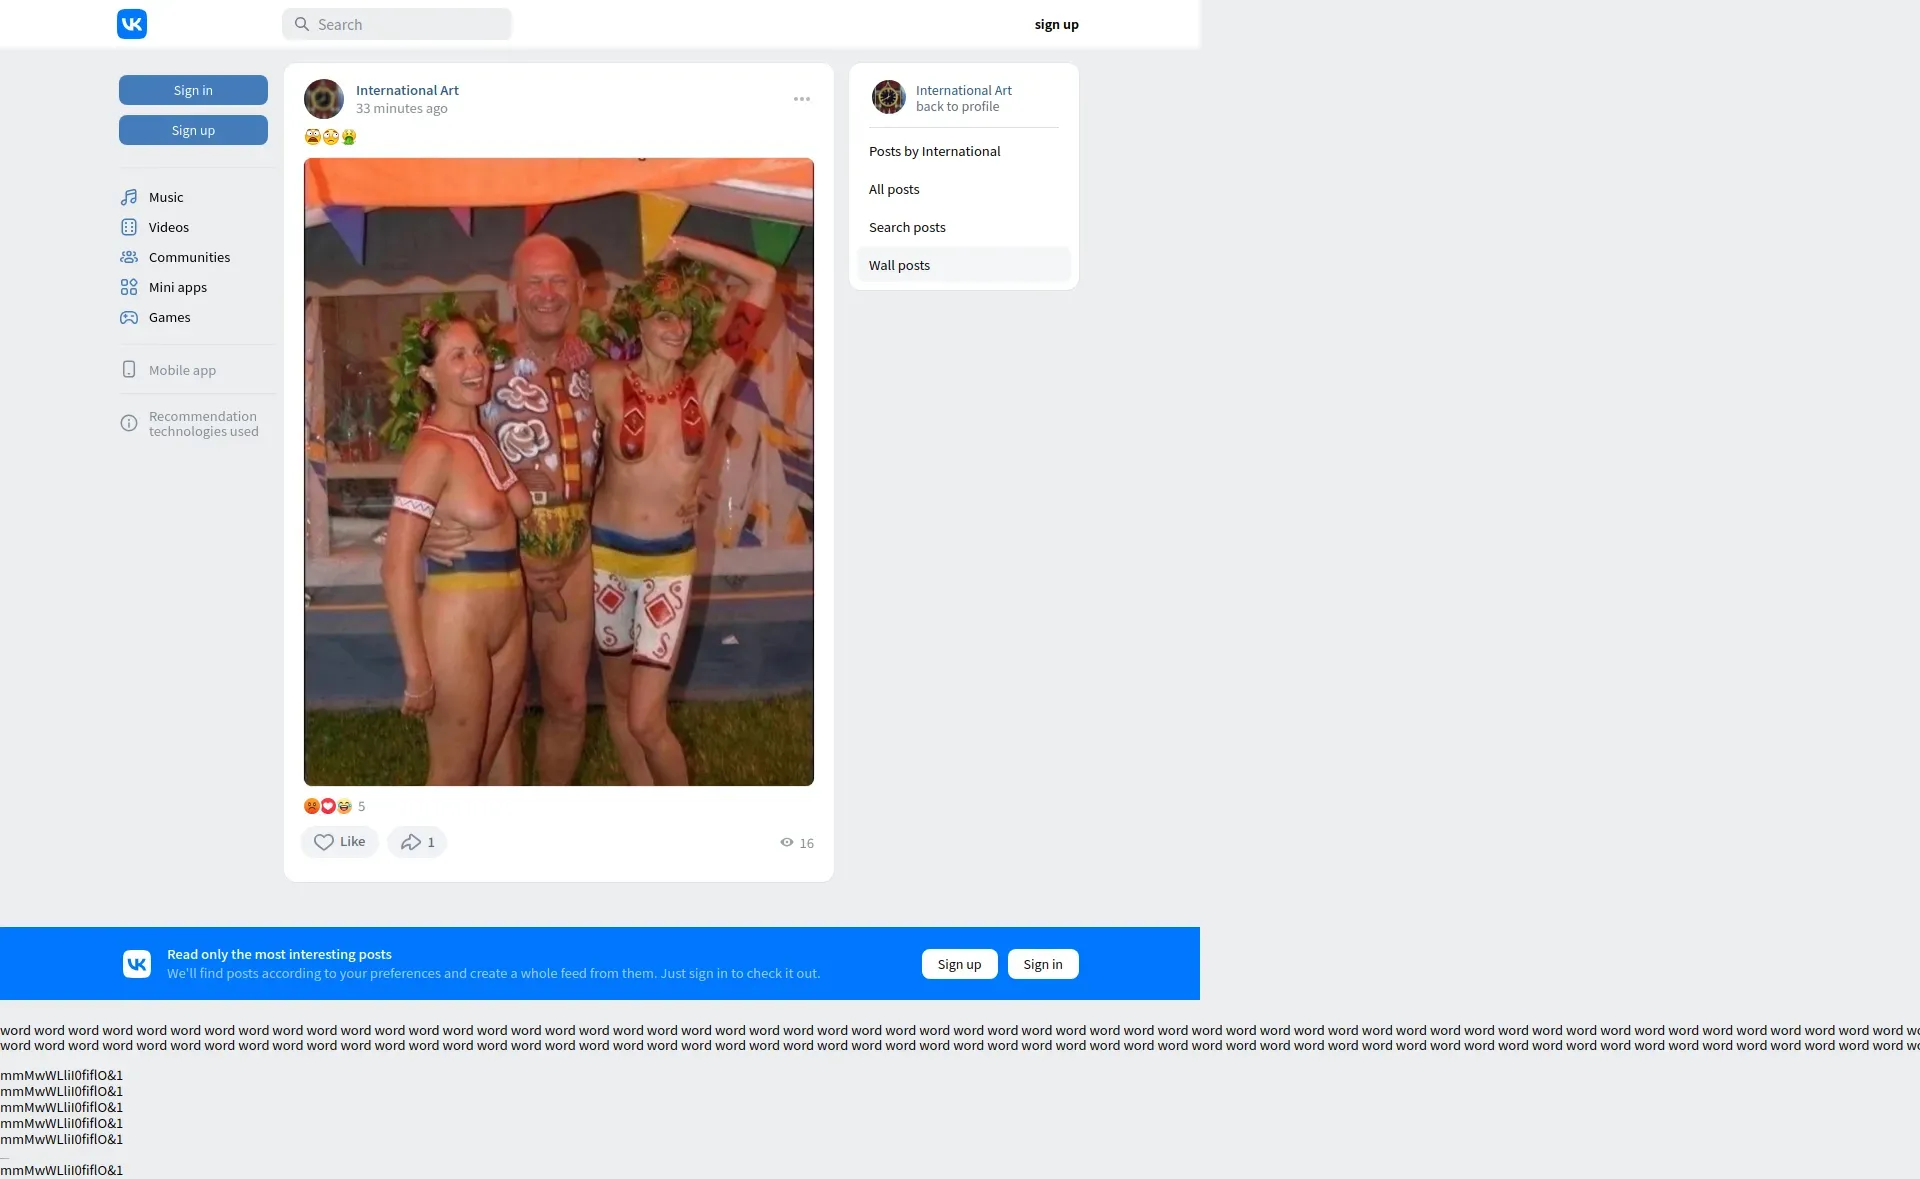
Task: Open Videos via its film icon
Action: pyautogui.click(x=129, y=227)
